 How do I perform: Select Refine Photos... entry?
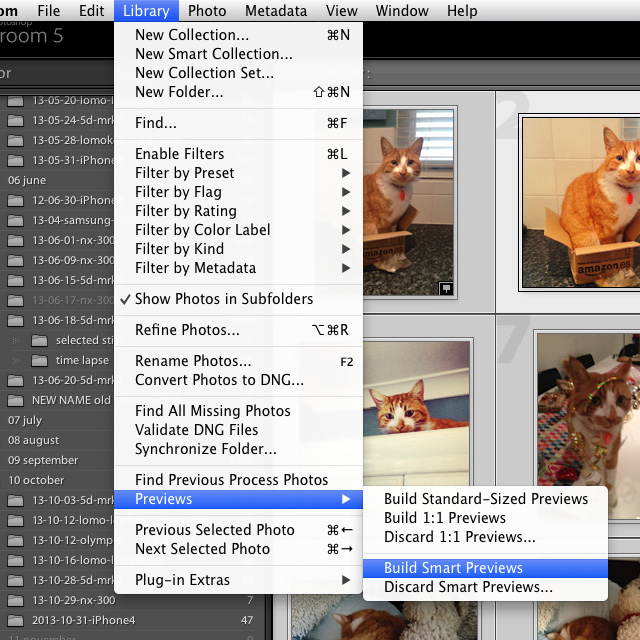tap(238, 330)
